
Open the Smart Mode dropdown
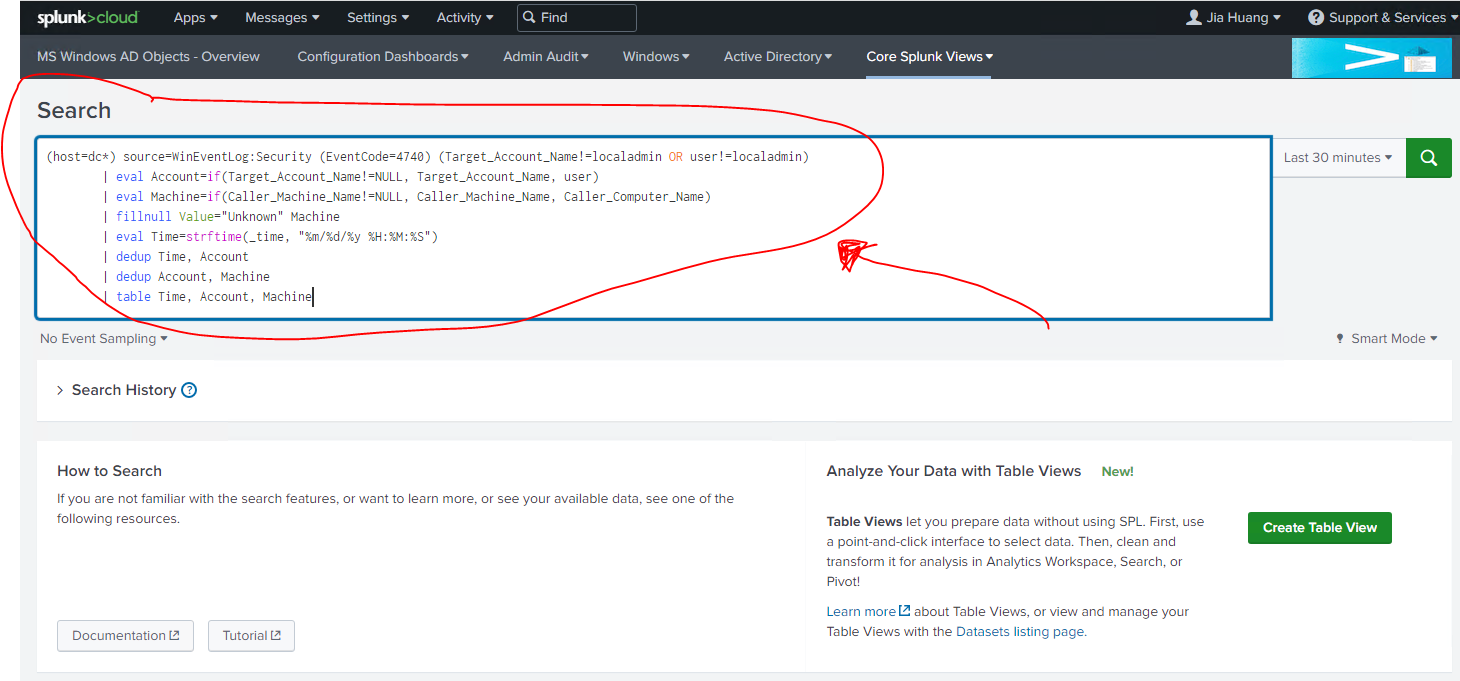coord(1387,339)
